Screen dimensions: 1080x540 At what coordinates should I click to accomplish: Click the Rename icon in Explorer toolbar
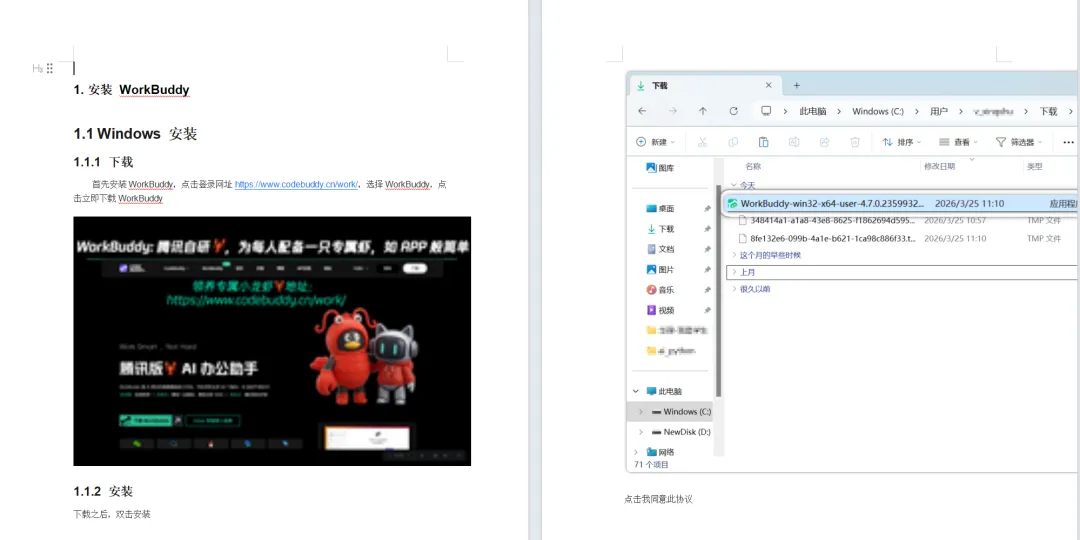[x=793, y=142]
